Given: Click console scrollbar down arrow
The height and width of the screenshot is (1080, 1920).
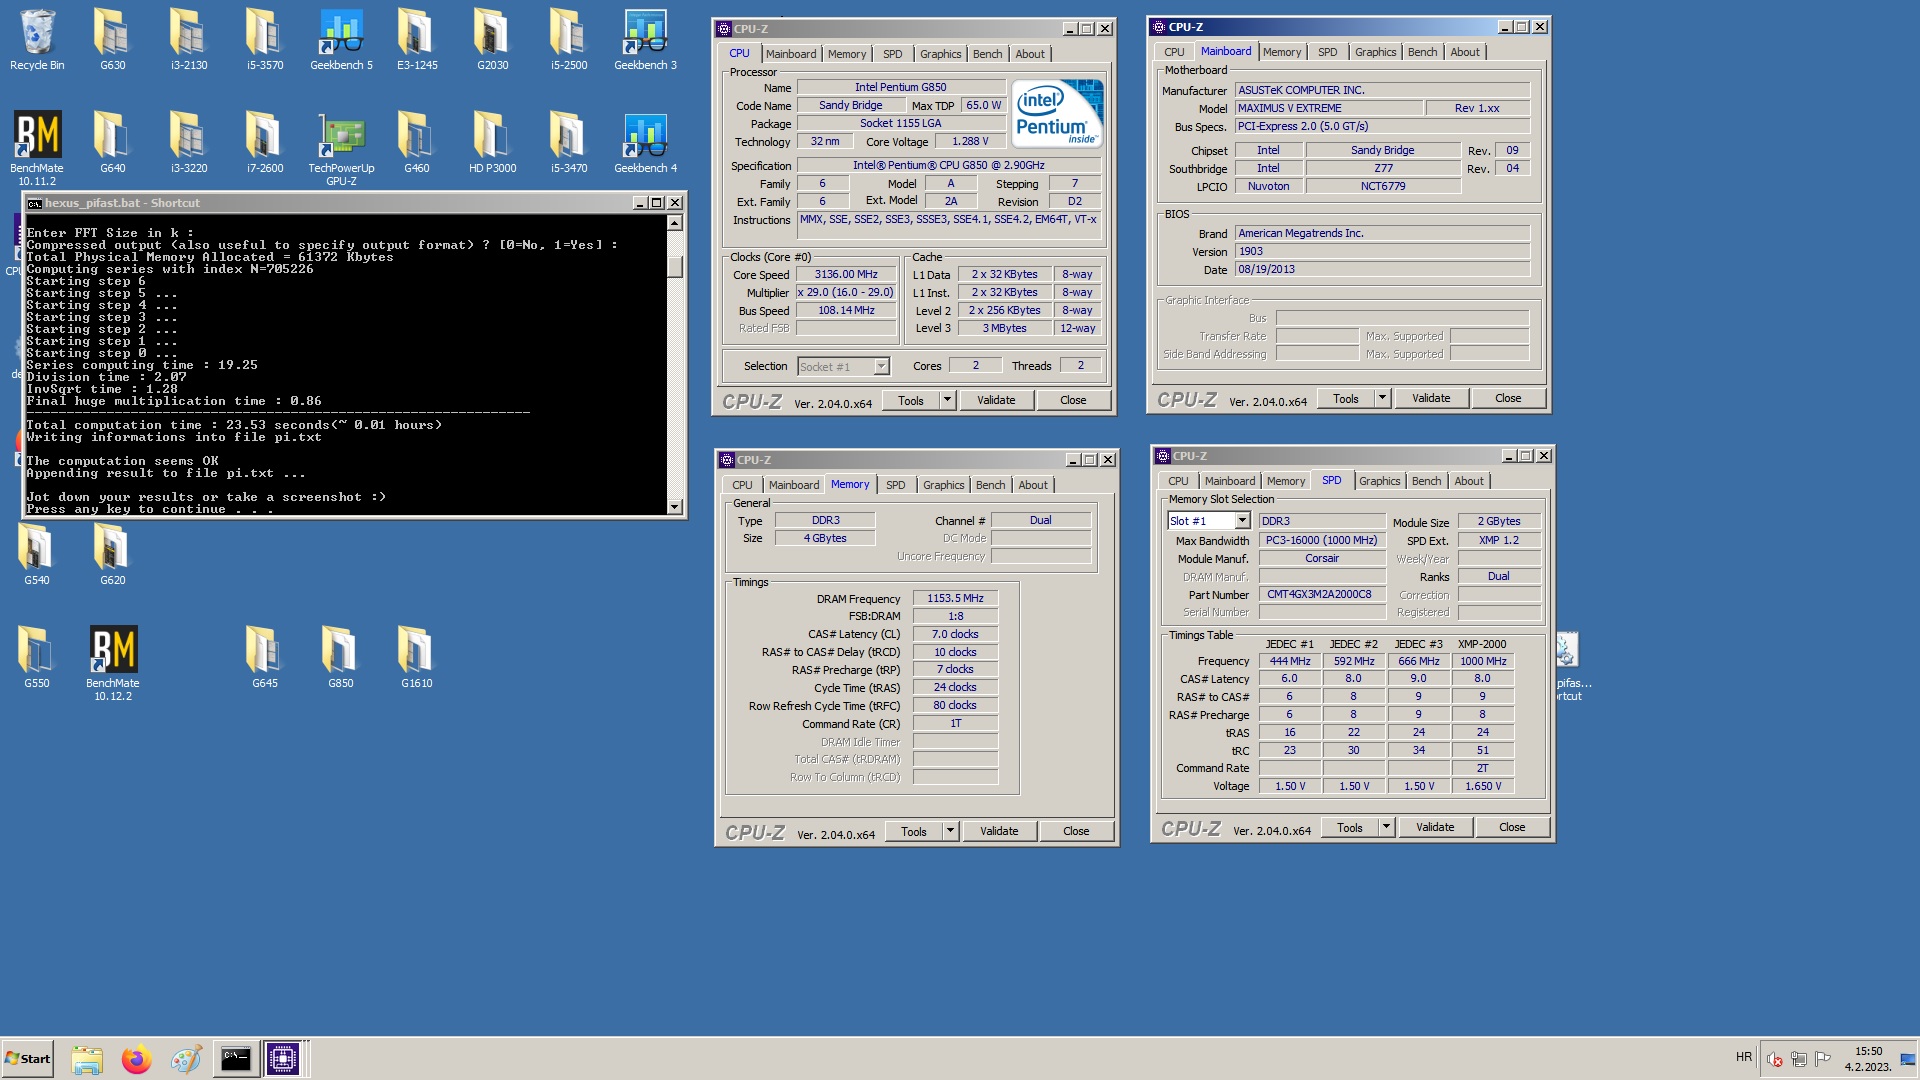Looking at the screenshot, I should [675, 507].
